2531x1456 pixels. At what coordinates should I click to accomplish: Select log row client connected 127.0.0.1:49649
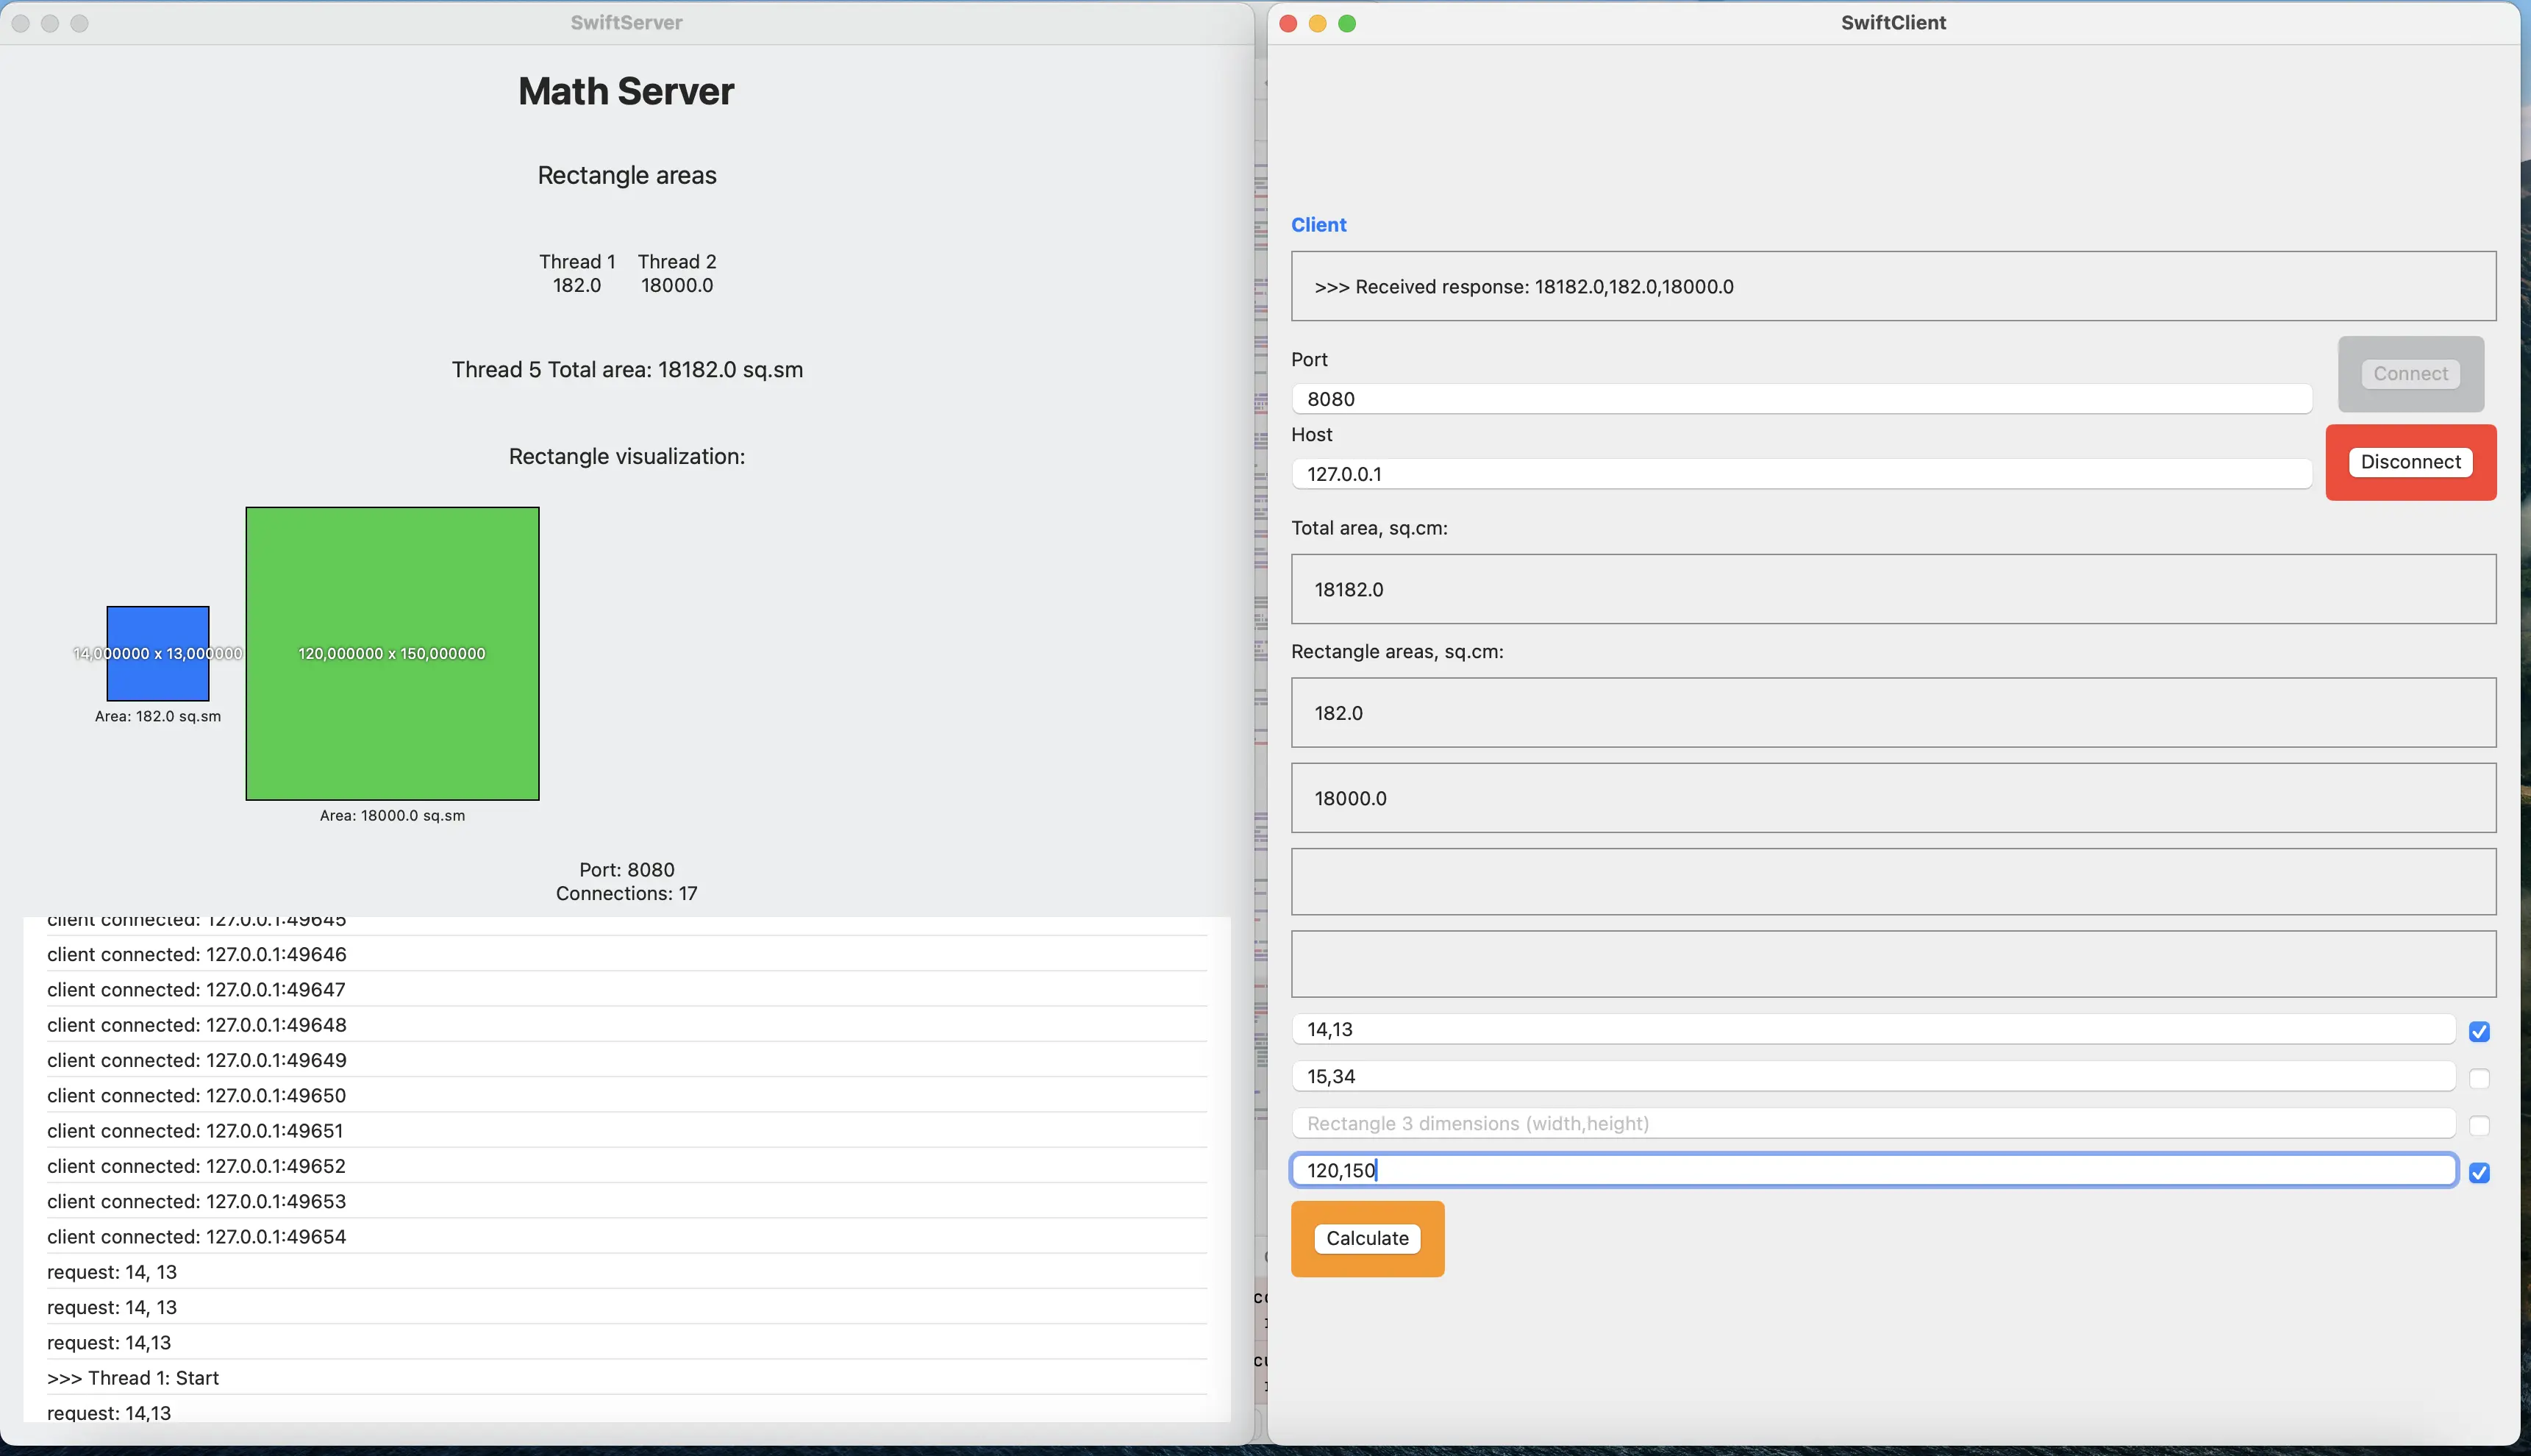pos(627,1060)
